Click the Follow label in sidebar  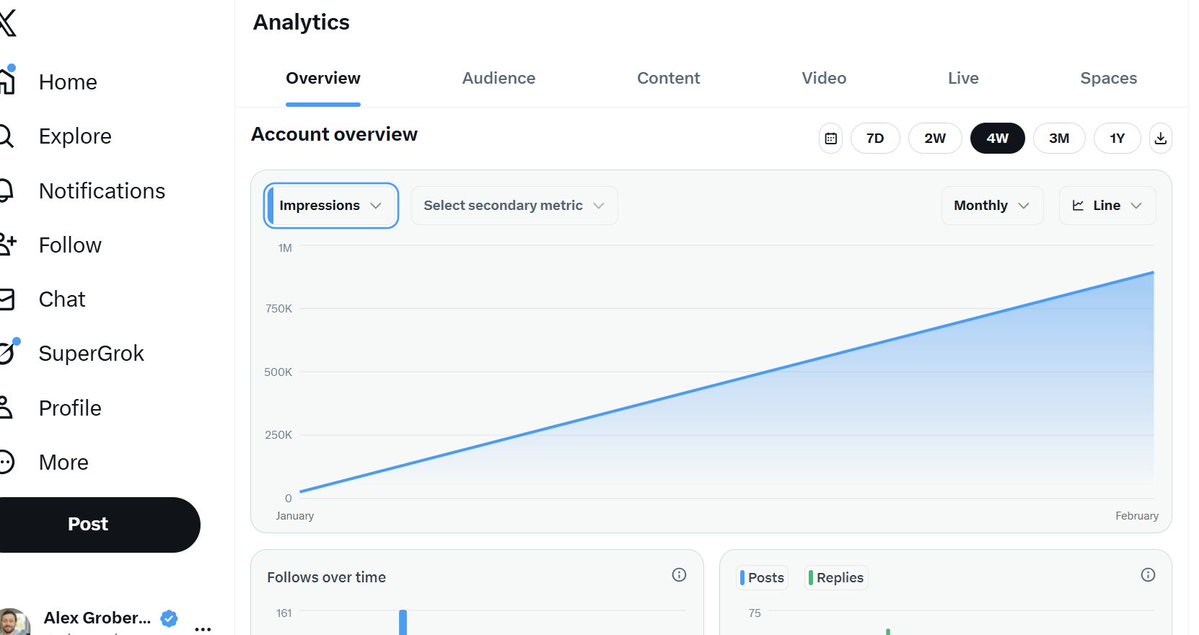pyautogui.click(x=70, y=245)
